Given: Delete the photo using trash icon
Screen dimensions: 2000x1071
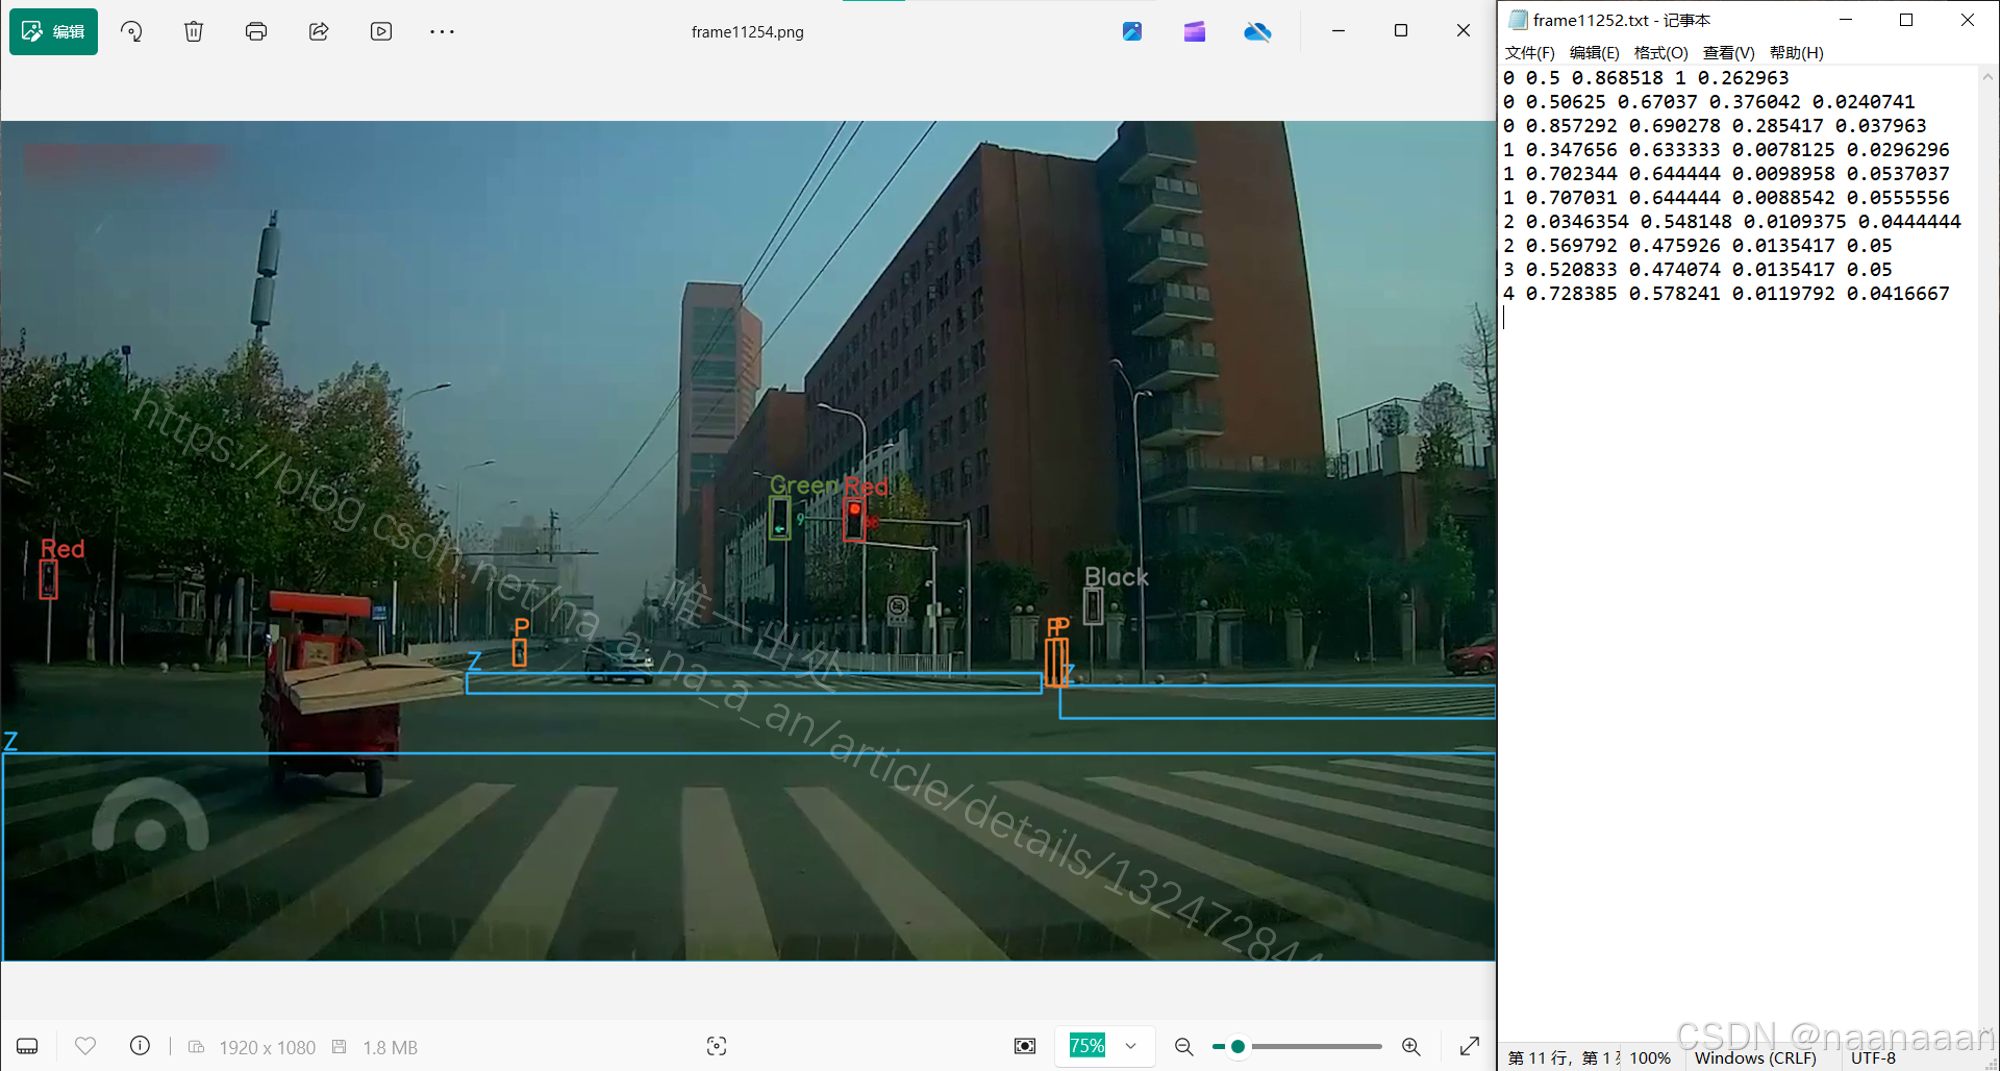Looking at the screenshot, I should point(194,32).
